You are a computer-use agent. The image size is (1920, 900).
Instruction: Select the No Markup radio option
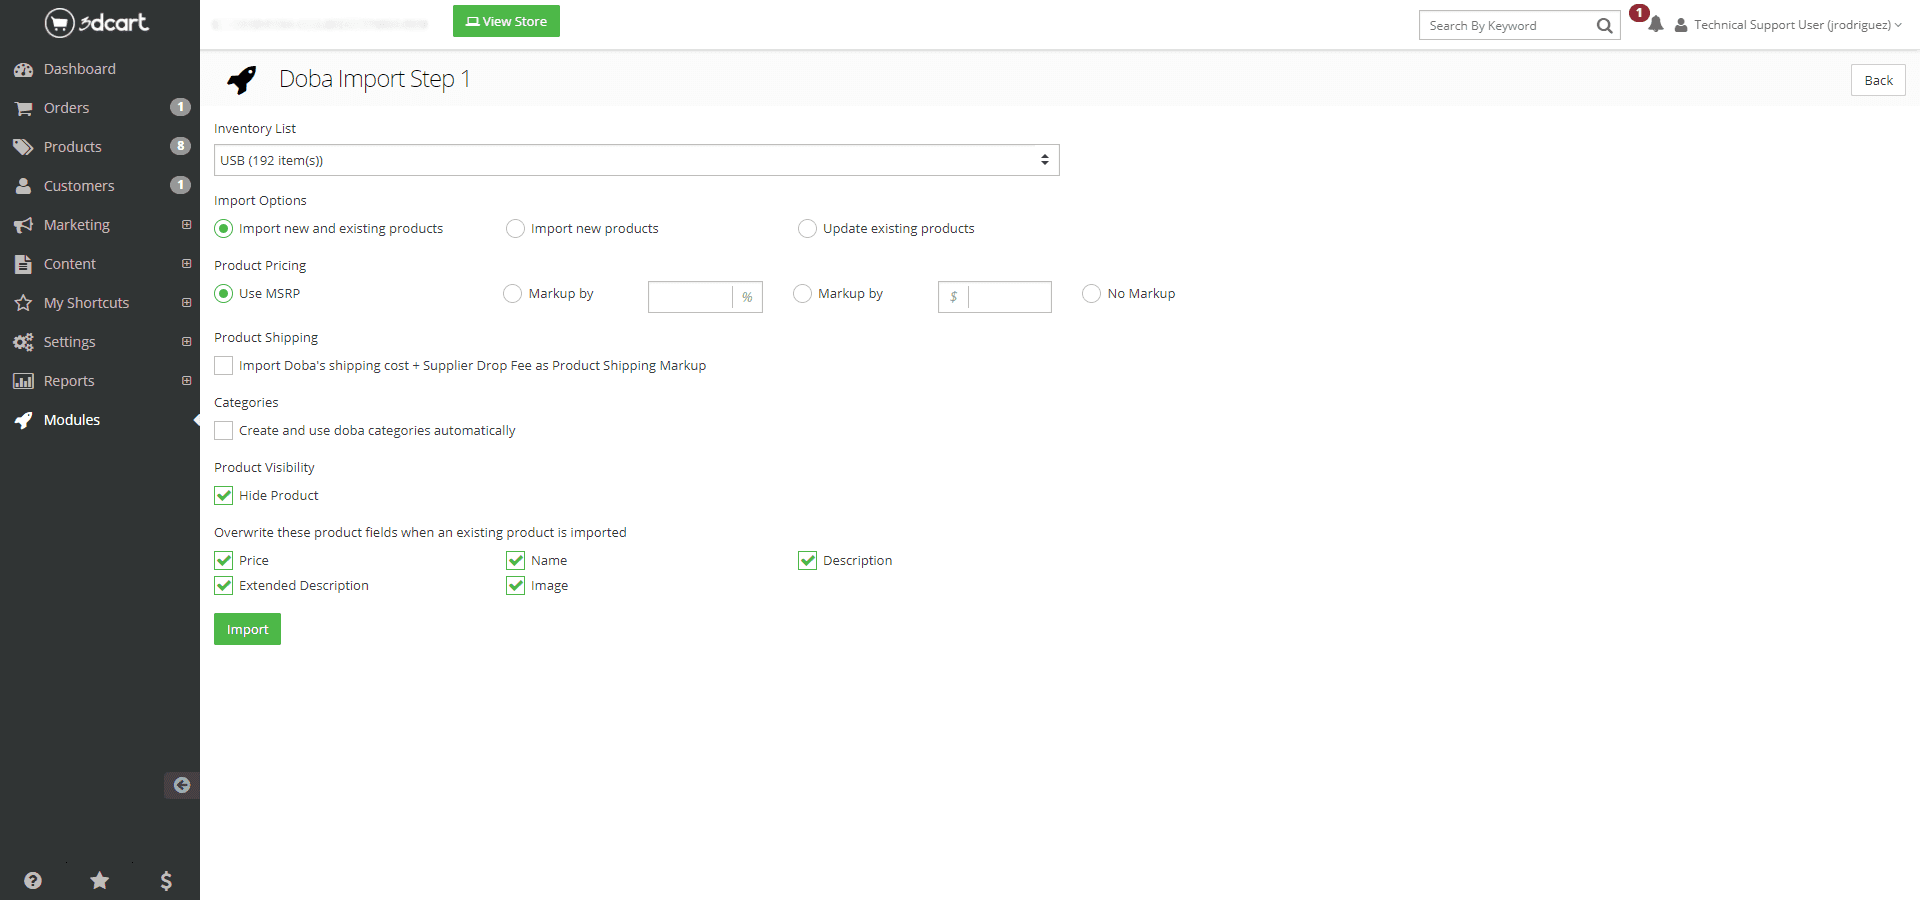tap(1091, 294)
